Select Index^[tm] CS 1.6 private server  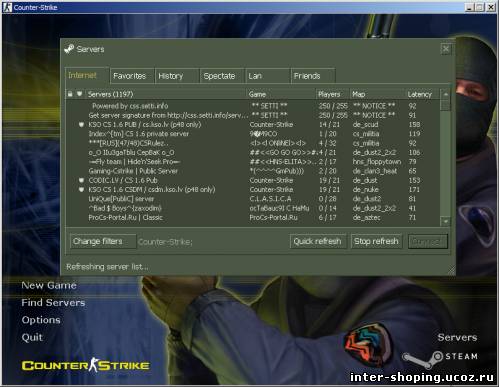click(253, 134)
